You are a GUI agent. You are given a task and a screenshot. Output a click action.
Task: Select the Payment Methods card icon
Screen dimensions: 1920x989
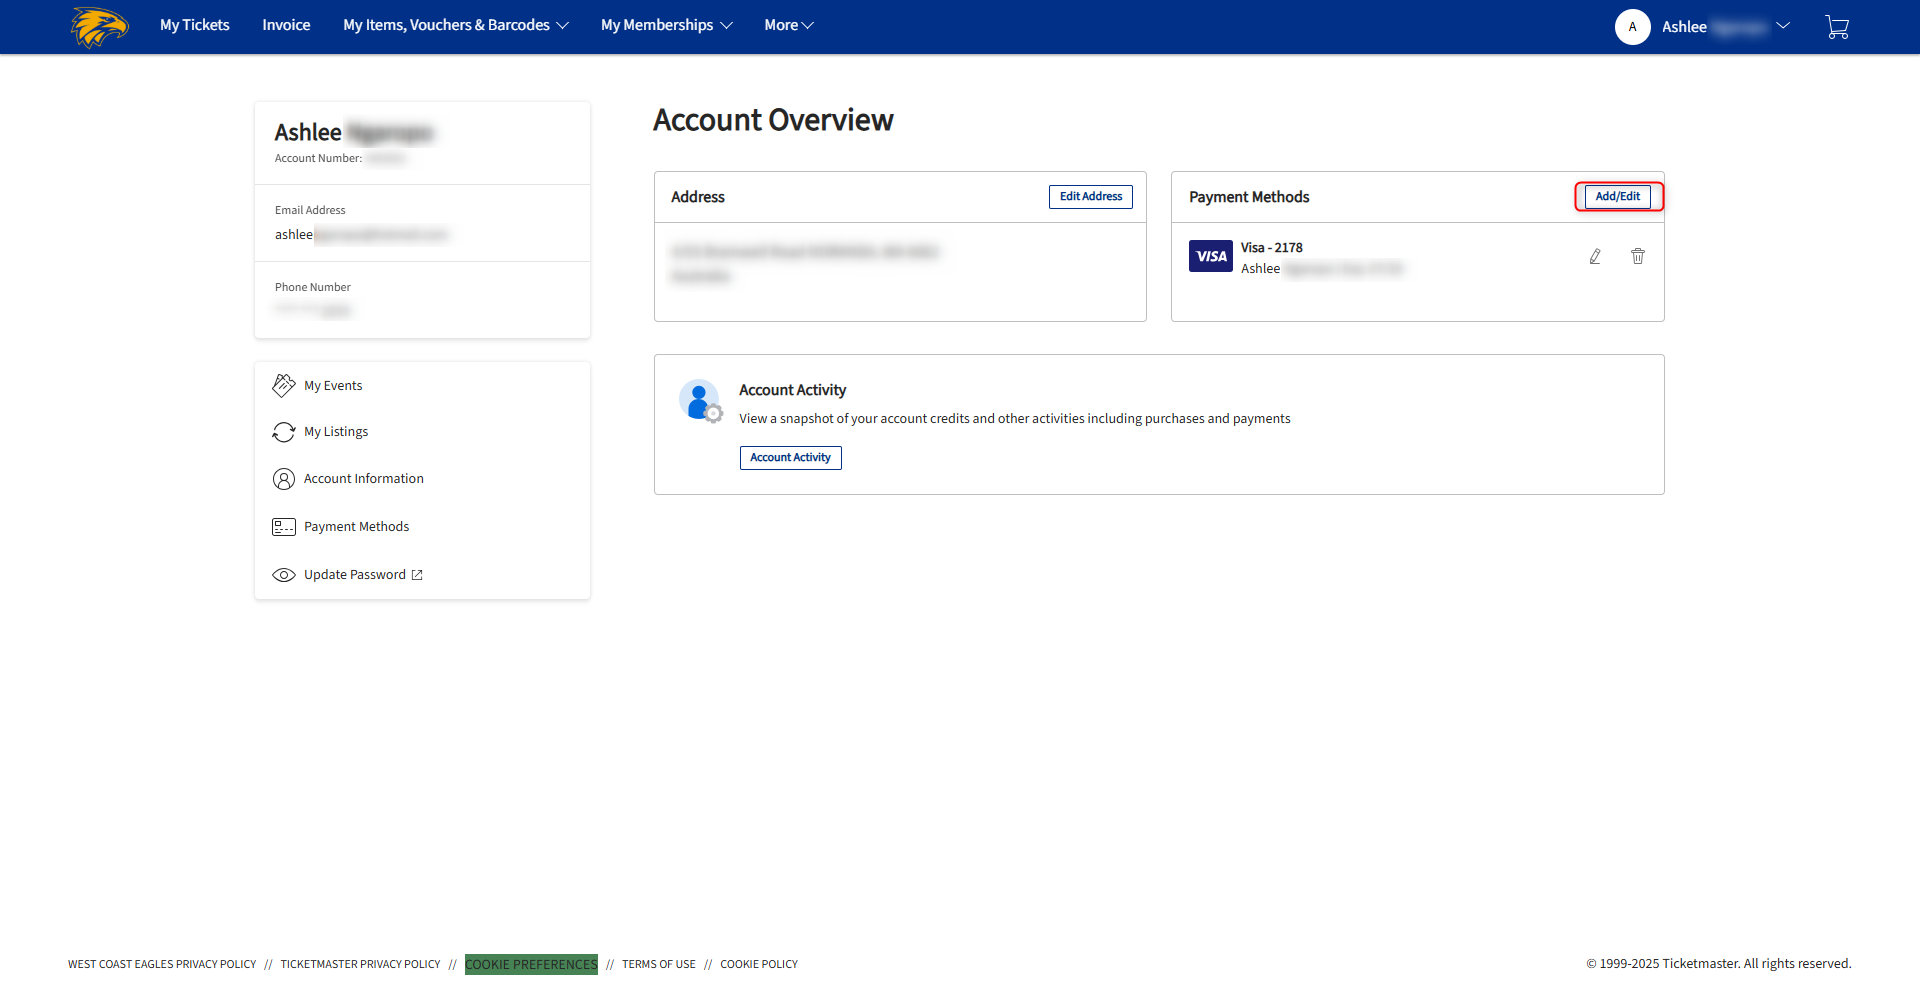pyautogui.click(x=284, y=526)
